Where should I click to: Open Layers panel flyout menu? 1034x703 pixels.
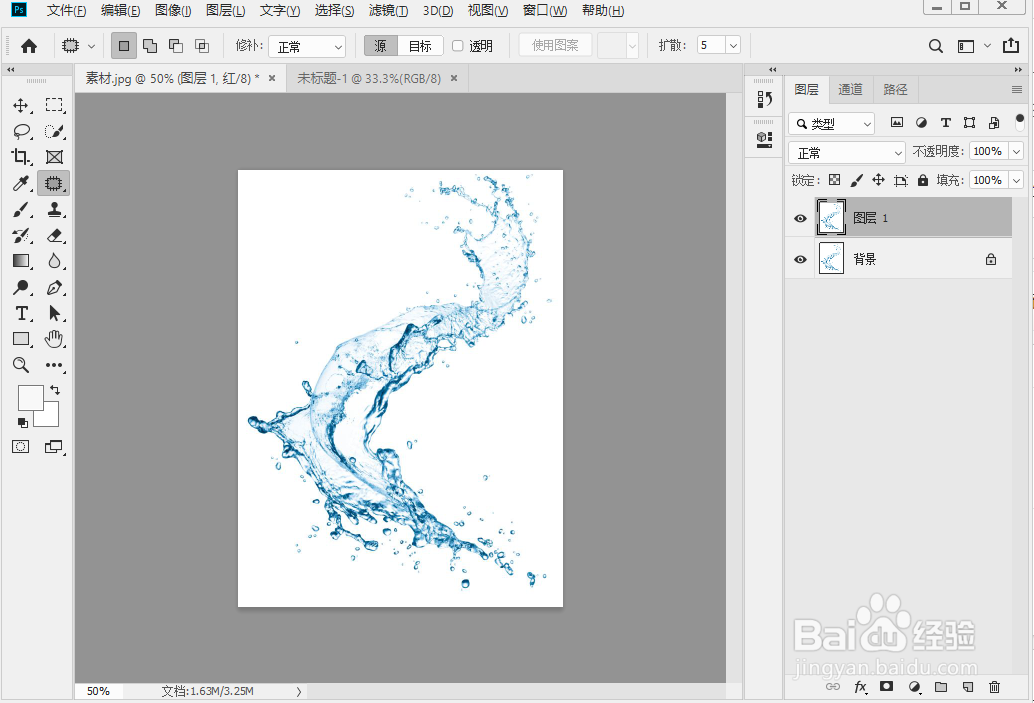[1017, 90]
